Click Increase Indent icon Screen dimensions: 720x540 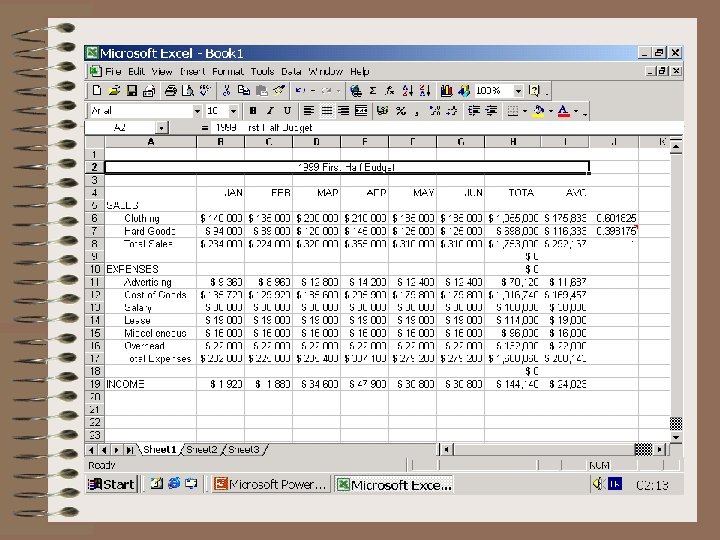click(x=491, y=111)
